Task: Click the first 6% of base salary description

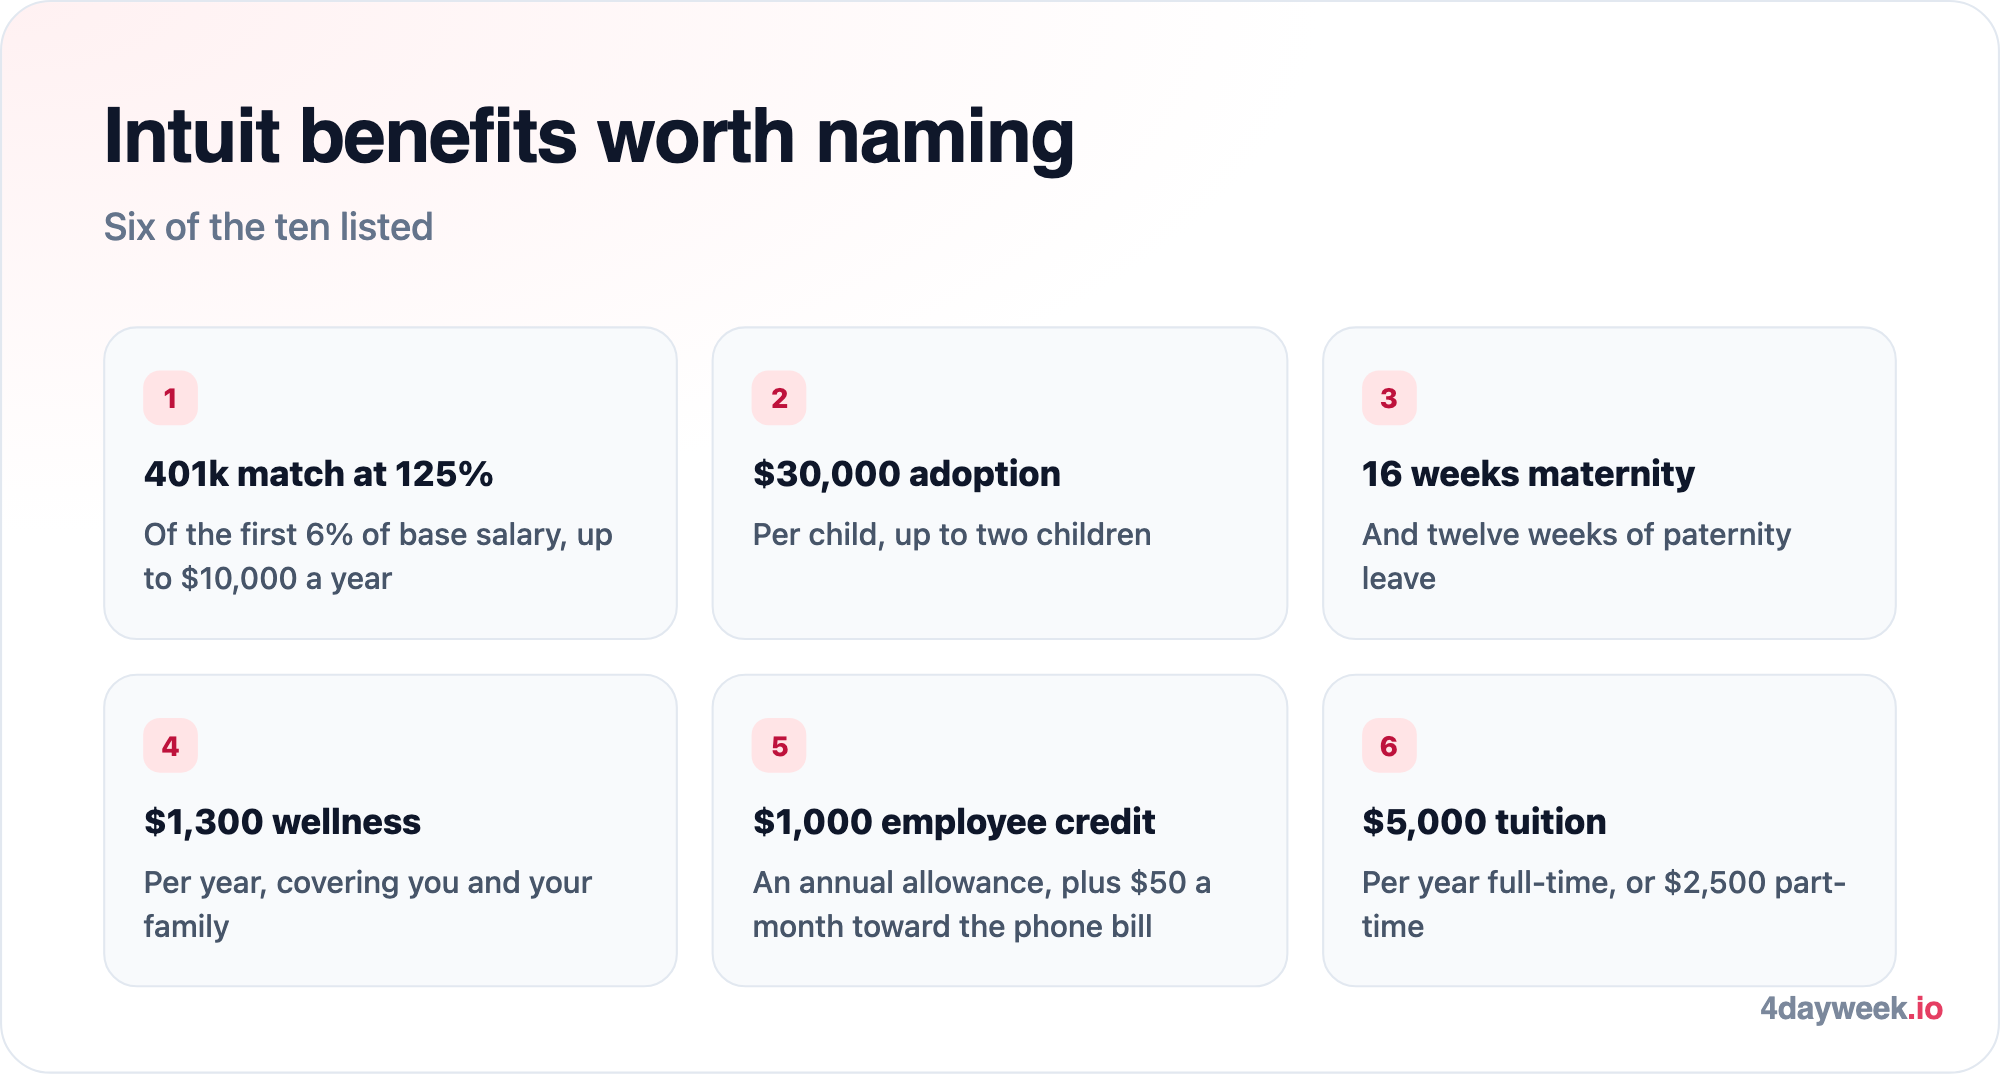Action: [x=378, y=556]
